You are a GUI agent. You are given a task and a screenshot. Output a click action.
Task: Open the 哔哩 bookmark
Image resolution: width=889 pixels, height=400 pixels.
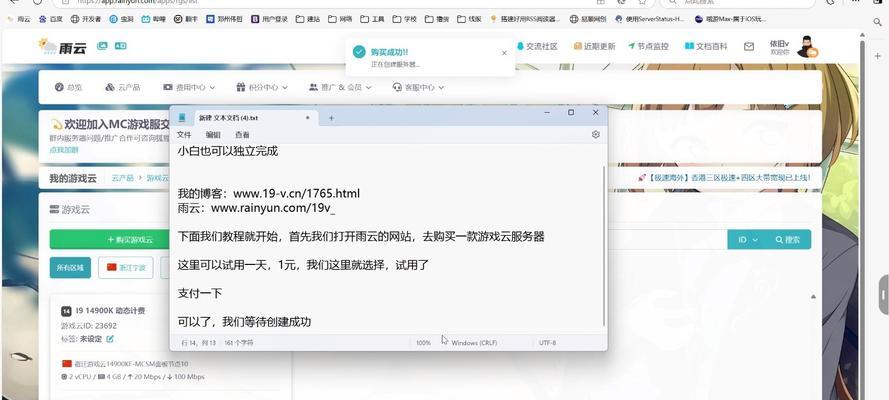coord(154,19)
